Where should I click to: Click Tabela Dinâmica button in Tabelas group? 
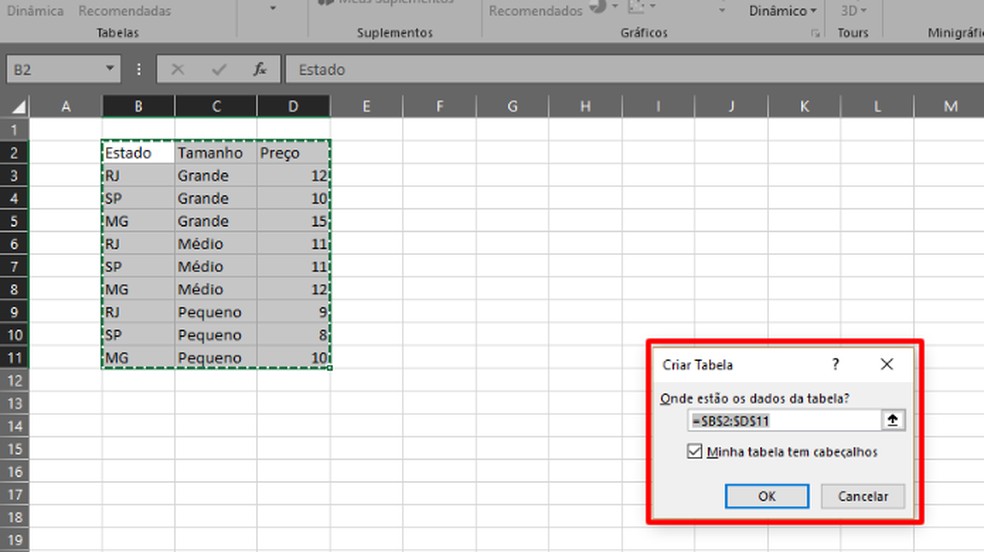coord(35,11)
